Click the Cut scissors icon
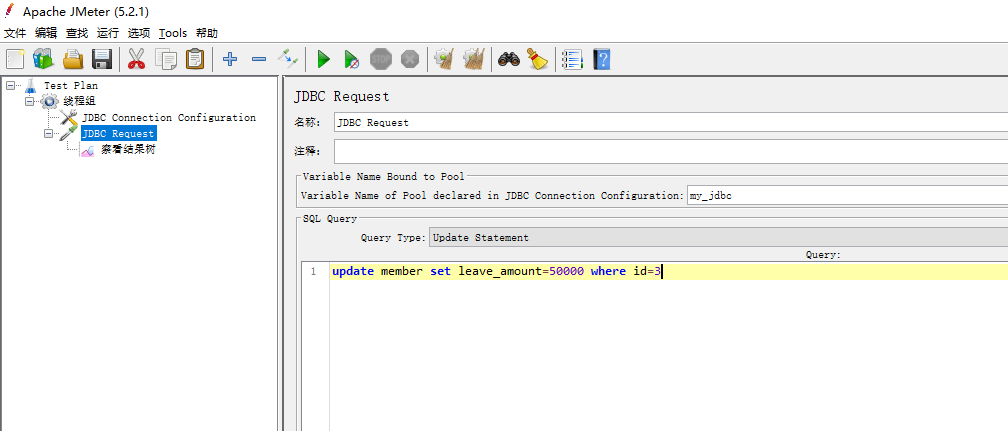Viewport: 1008px width, 431px height. [137, 59]
